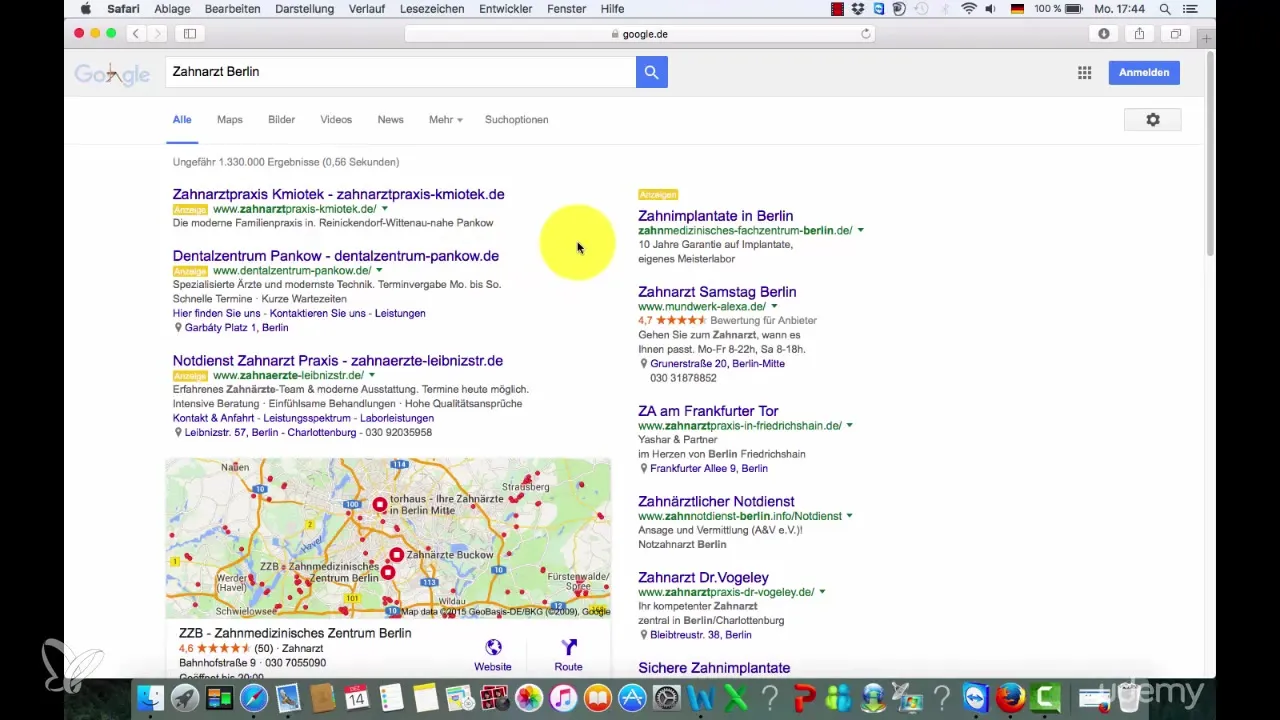Go back in Safari history

pos(136,33)
